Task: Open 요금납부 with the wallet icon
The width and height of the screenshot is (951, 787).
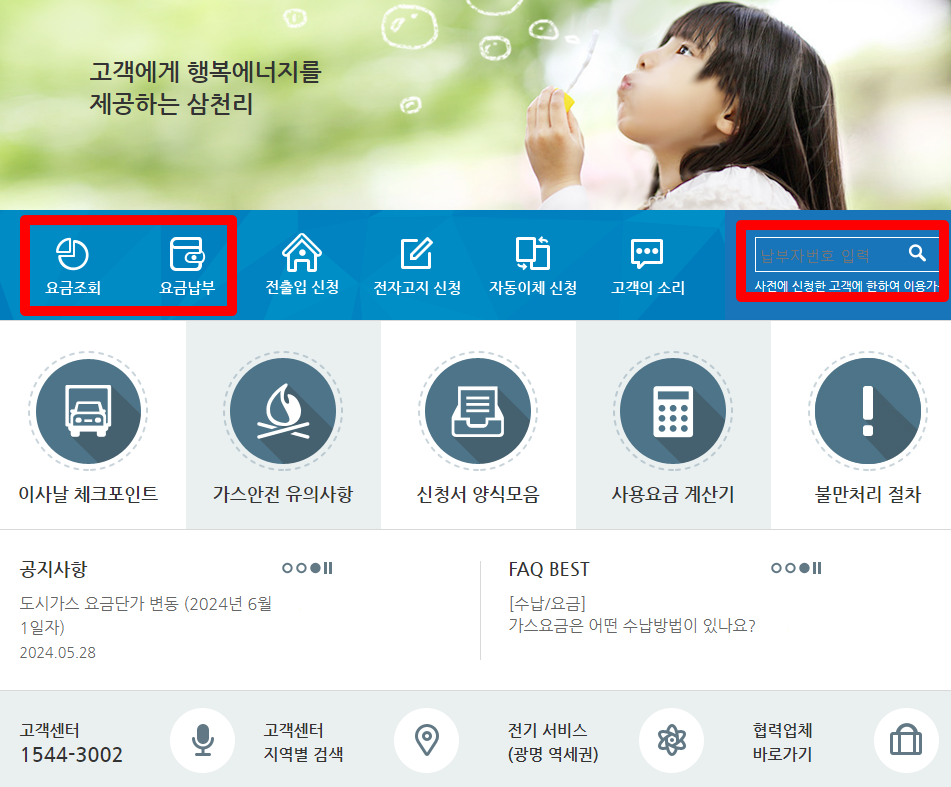Action: 189,253
